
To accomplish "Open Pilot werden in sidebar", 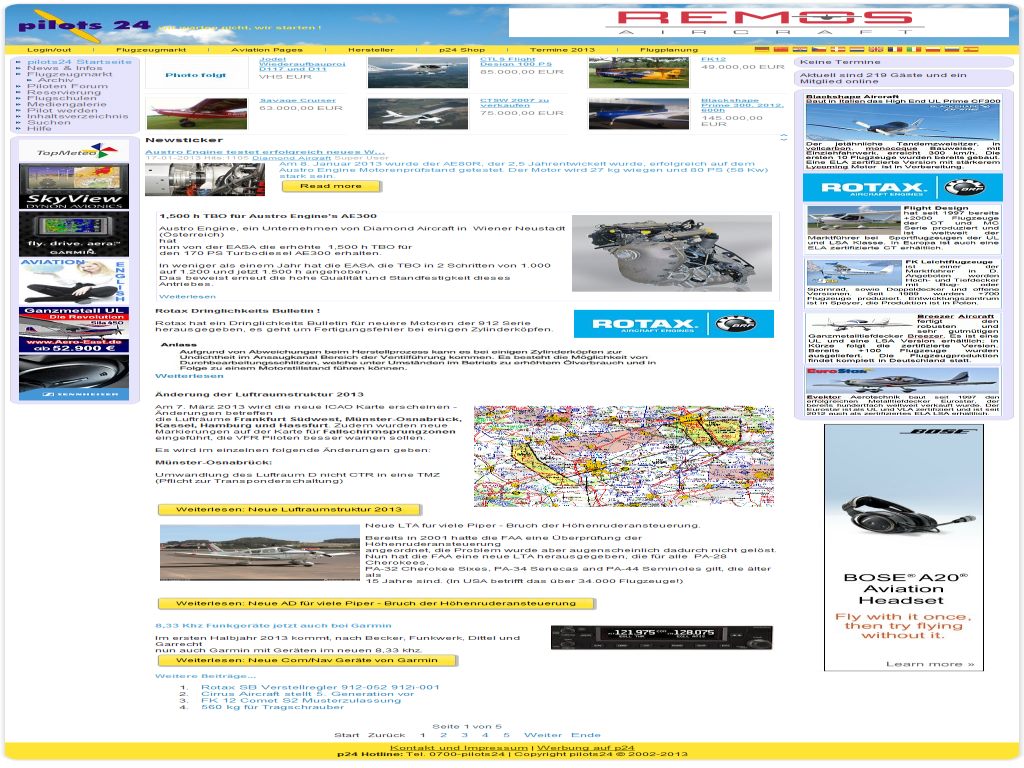I will coord(62,110).
